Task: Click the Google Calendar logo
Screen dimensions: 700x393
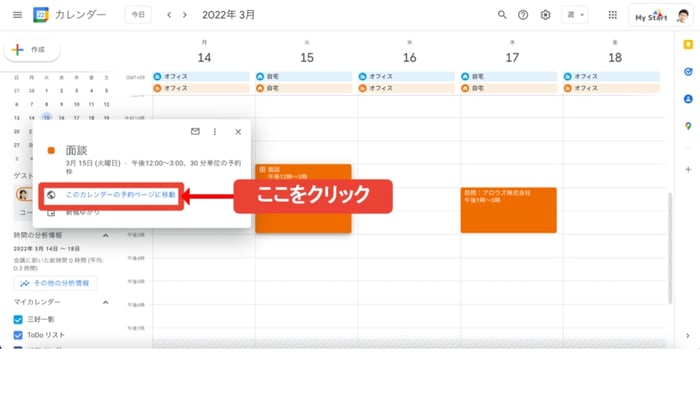Action: click(41, 15)
